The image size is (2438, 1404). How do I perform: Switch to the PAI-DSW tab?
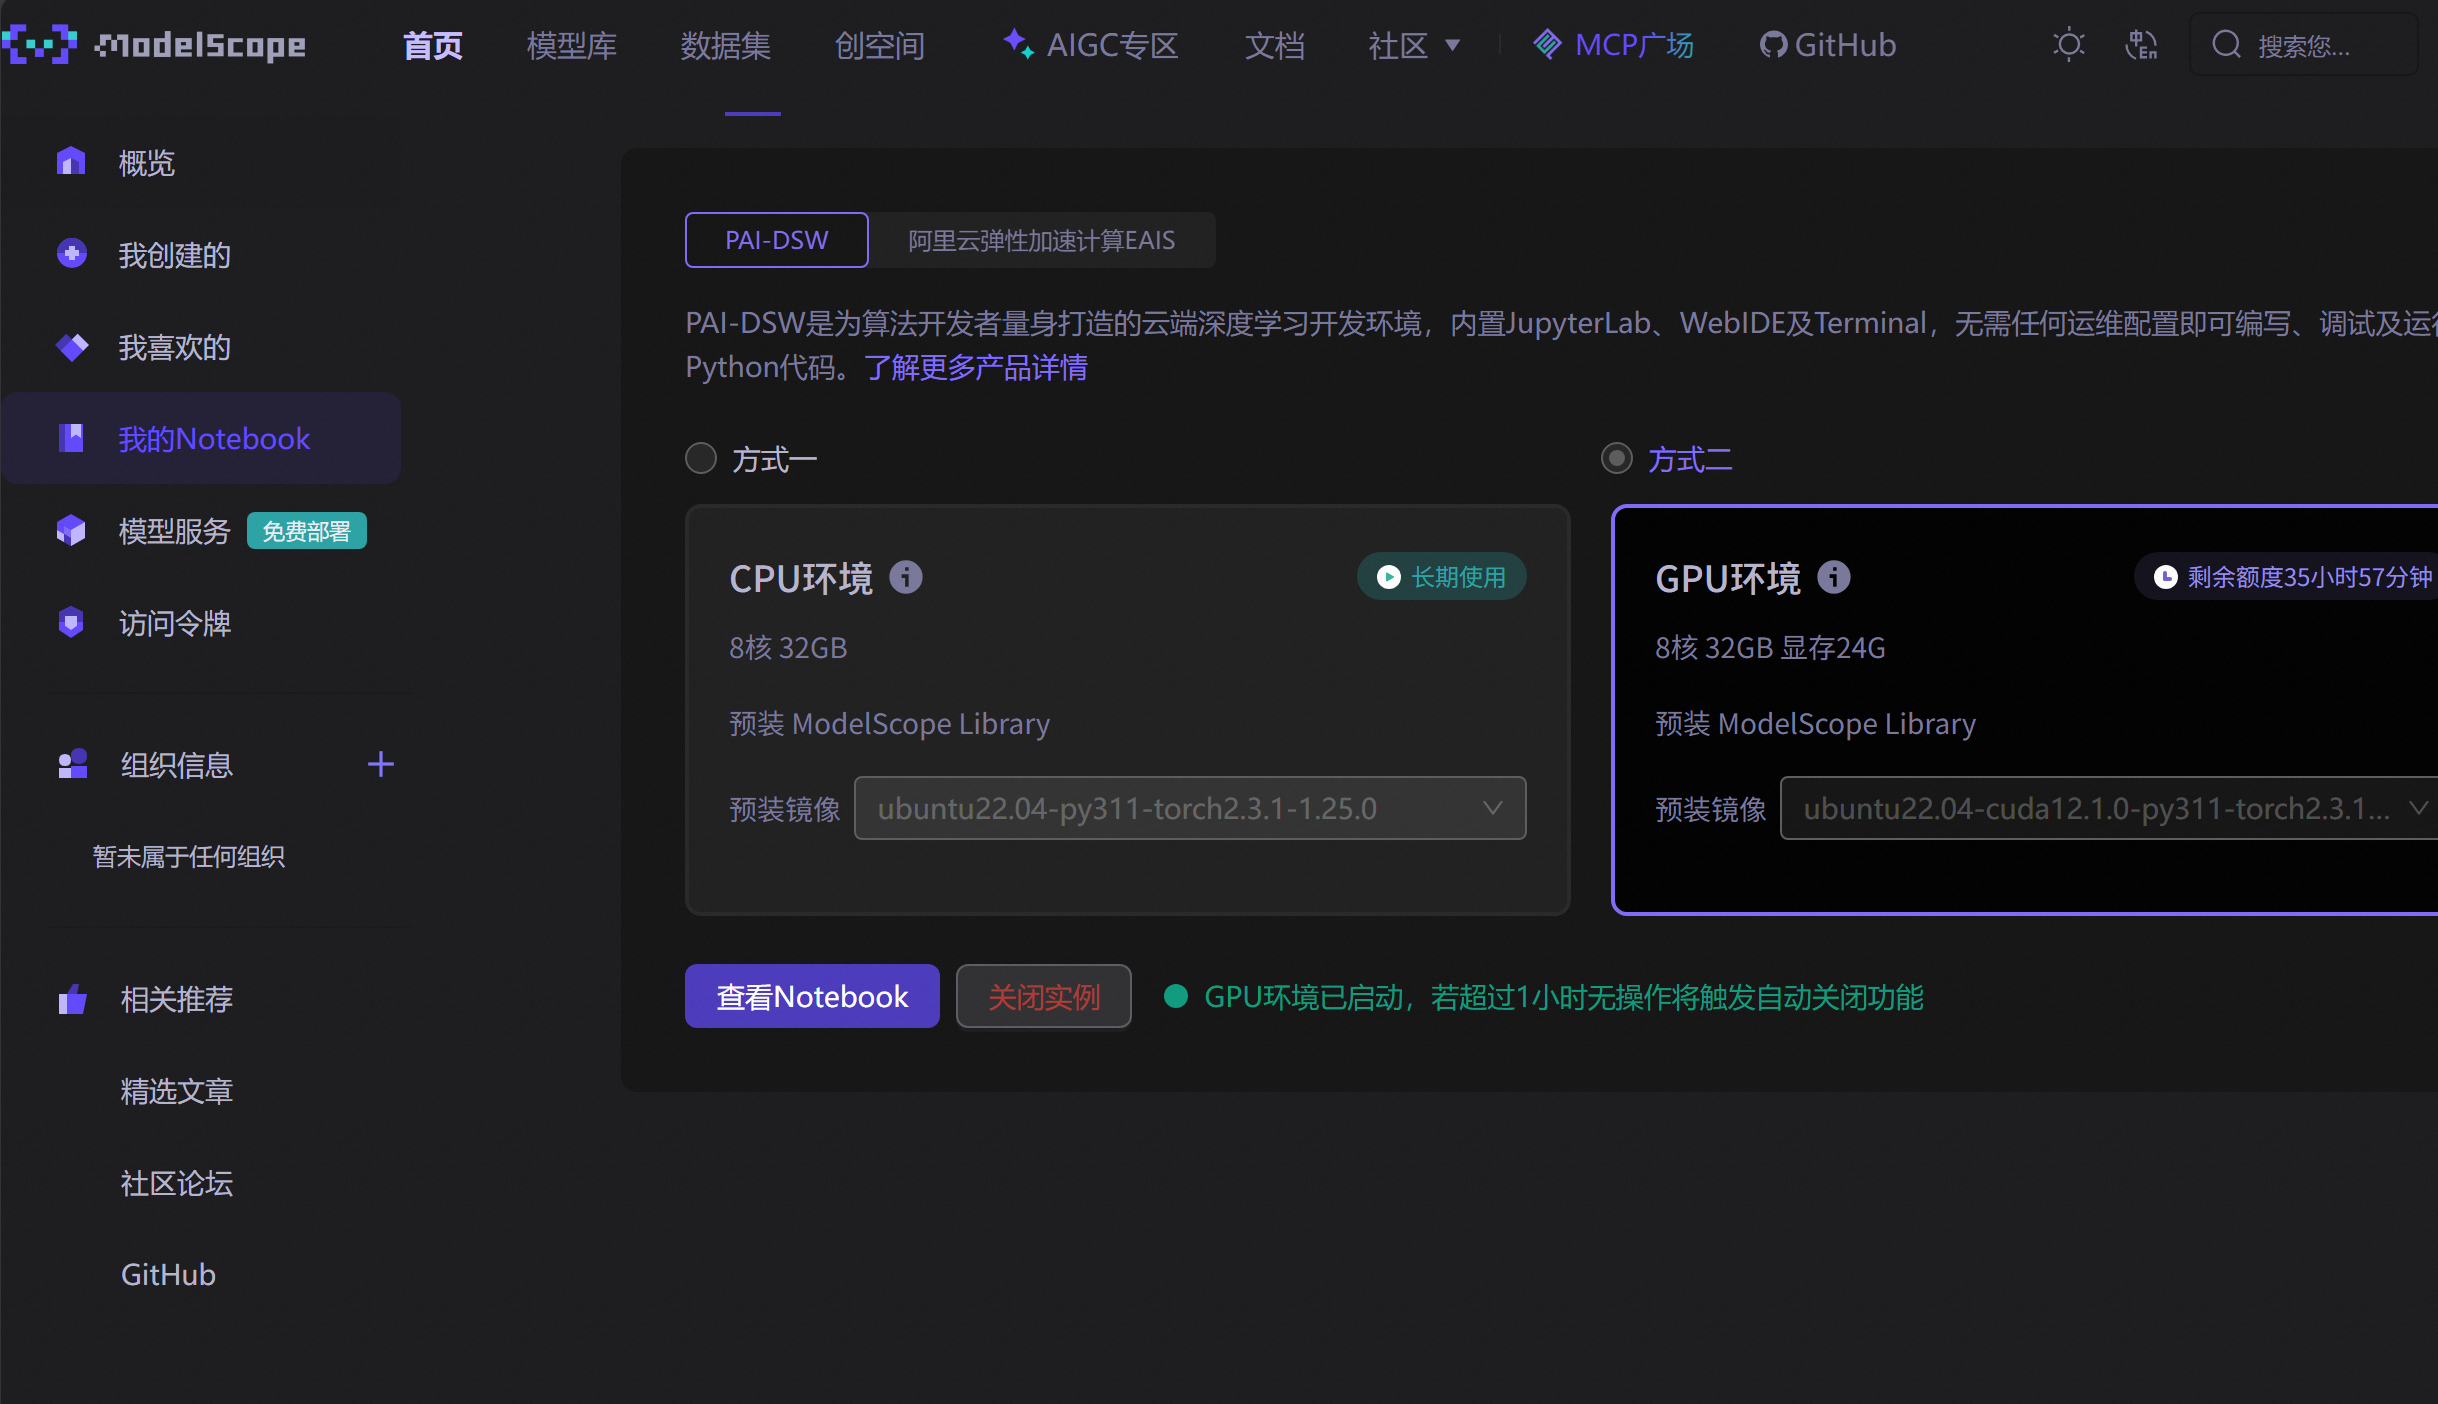(x=777, y=240)
